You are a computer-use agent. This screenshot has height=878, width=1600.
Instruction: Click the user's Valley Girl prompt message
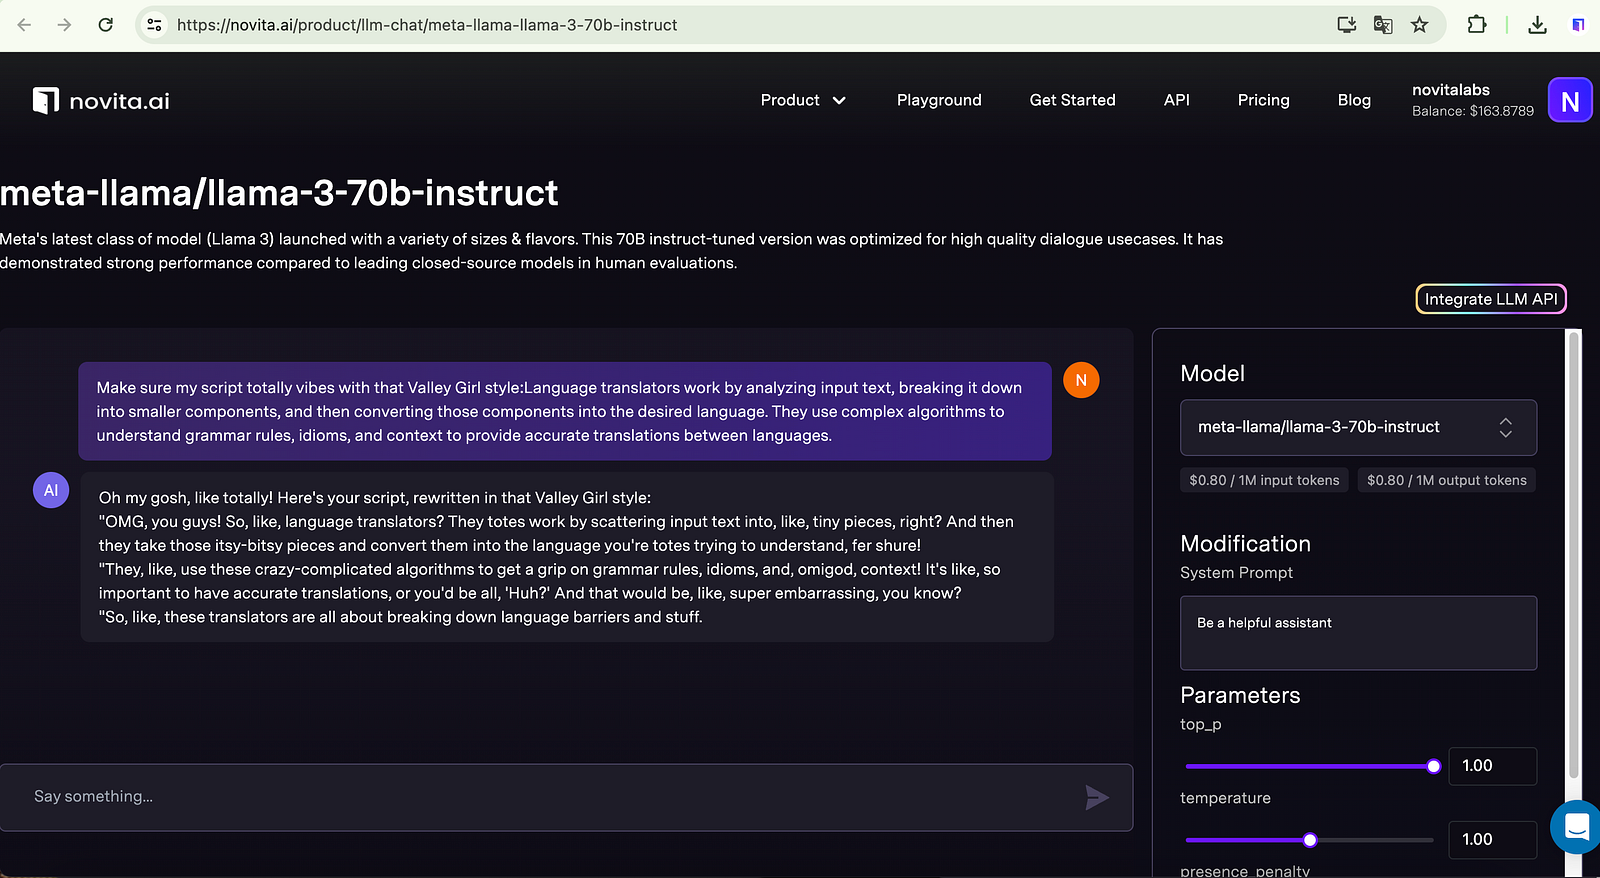coord(565,411)
